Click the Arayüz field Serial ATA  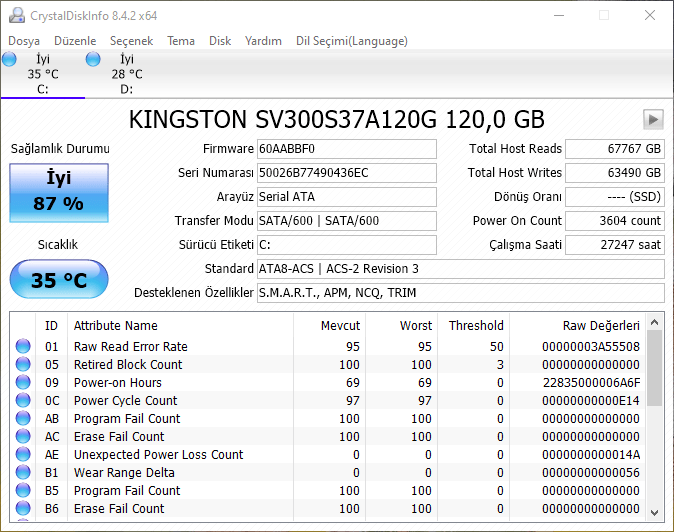coord(347,197)
